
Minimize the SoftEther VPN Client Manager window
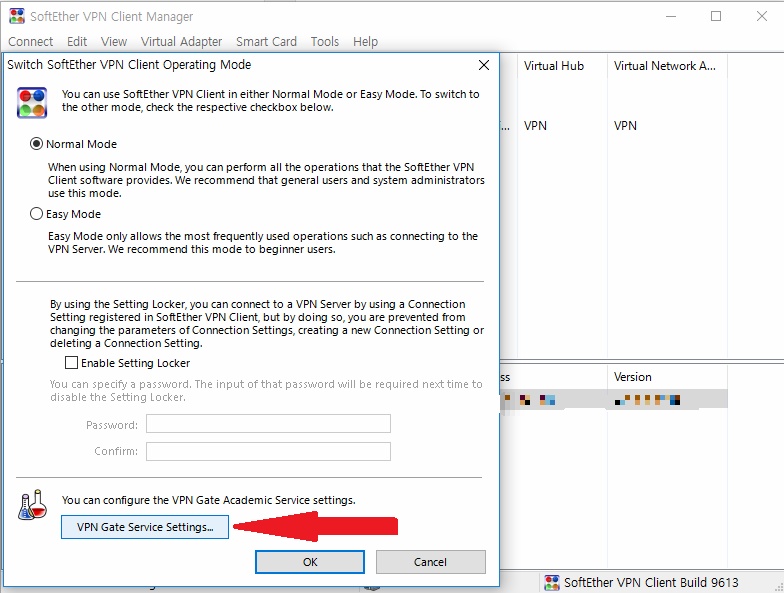click(671, 16)
